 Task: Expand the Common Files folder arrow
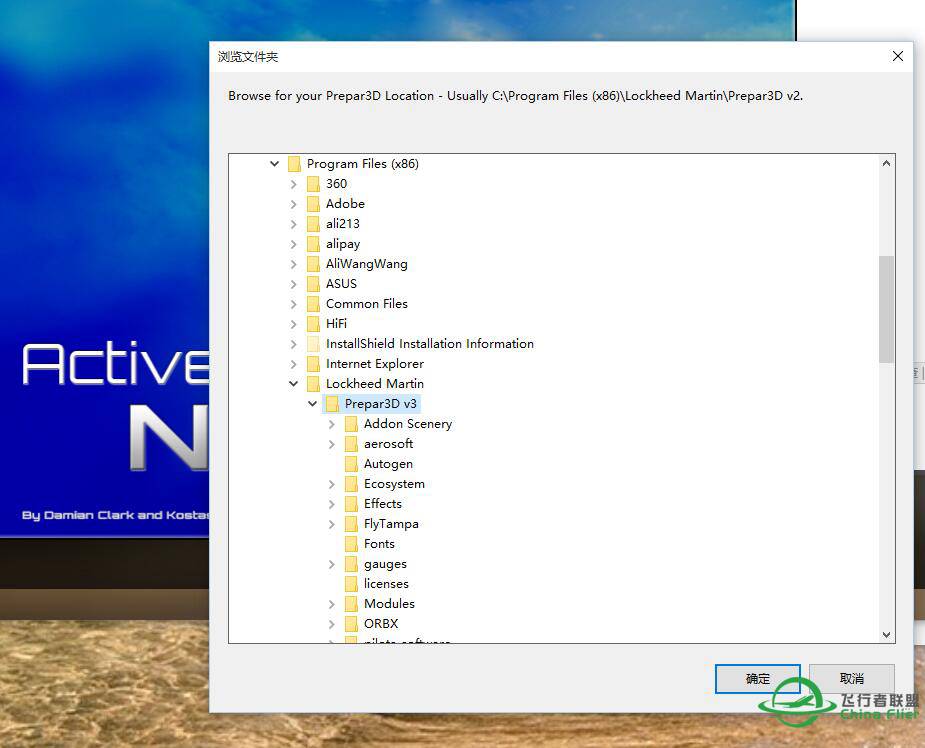tap(293, 304)
